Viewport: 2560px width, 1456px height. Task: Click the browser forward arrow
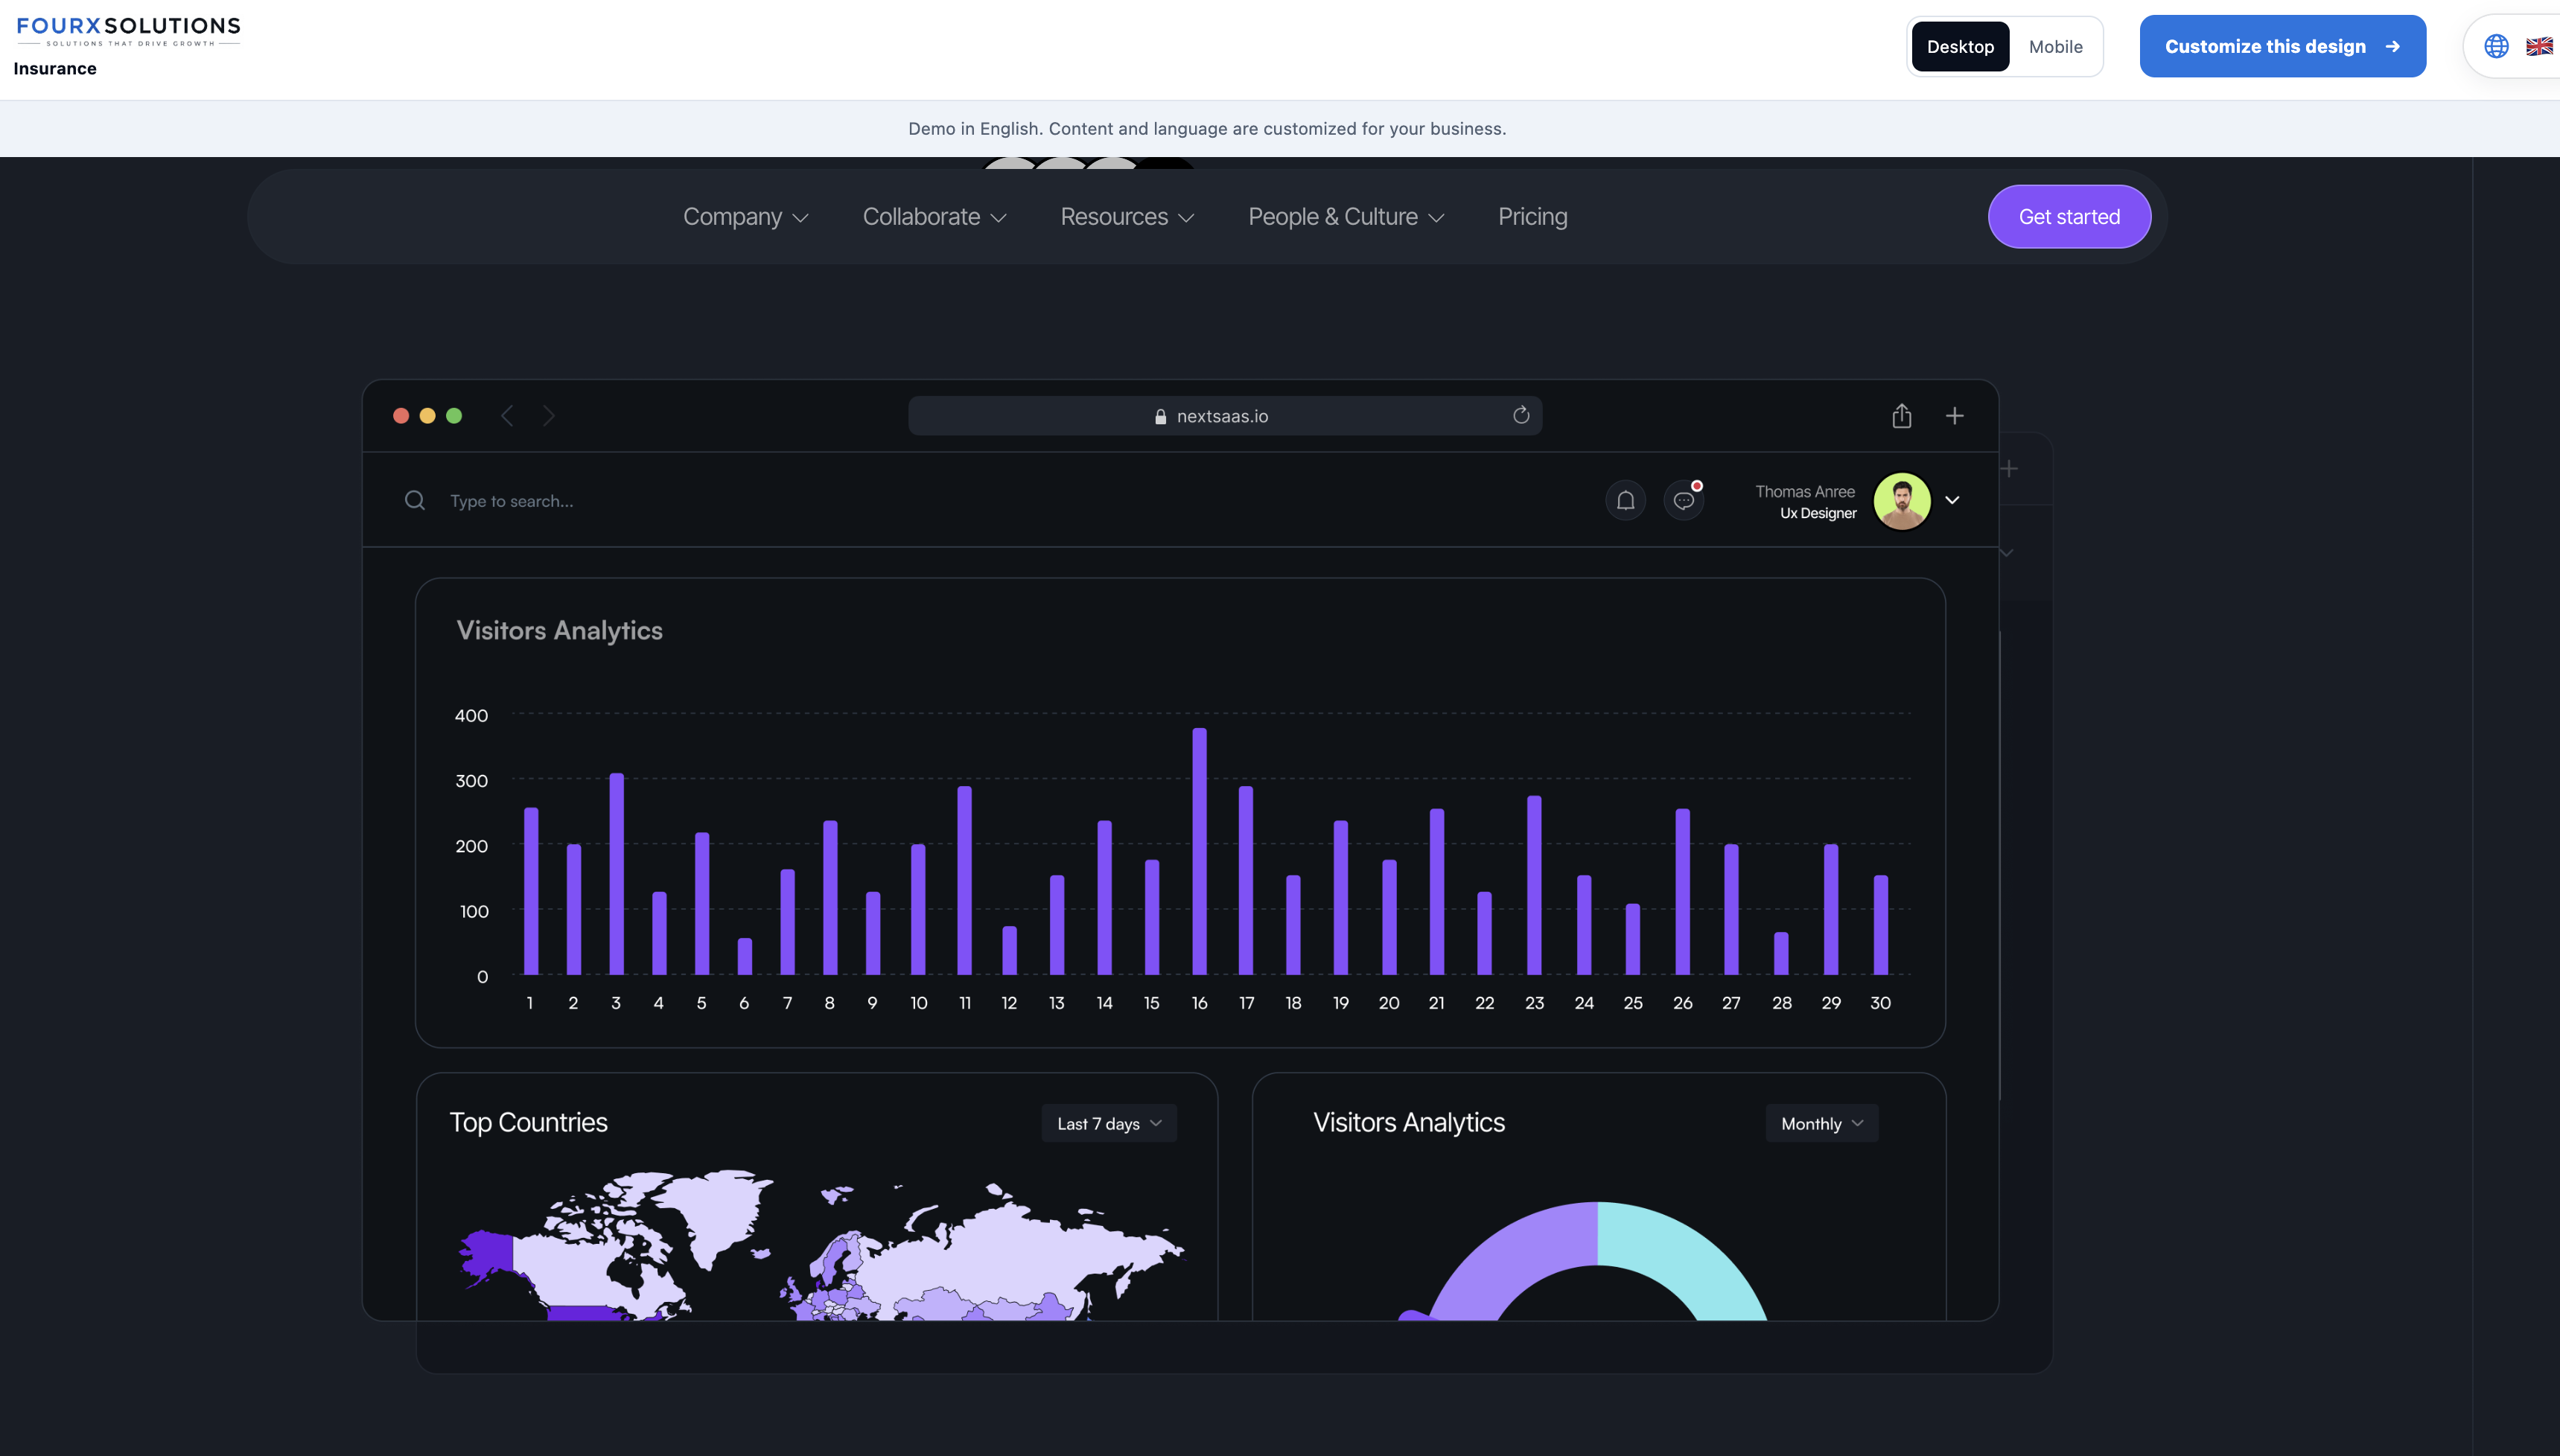(x=548, y=416)
